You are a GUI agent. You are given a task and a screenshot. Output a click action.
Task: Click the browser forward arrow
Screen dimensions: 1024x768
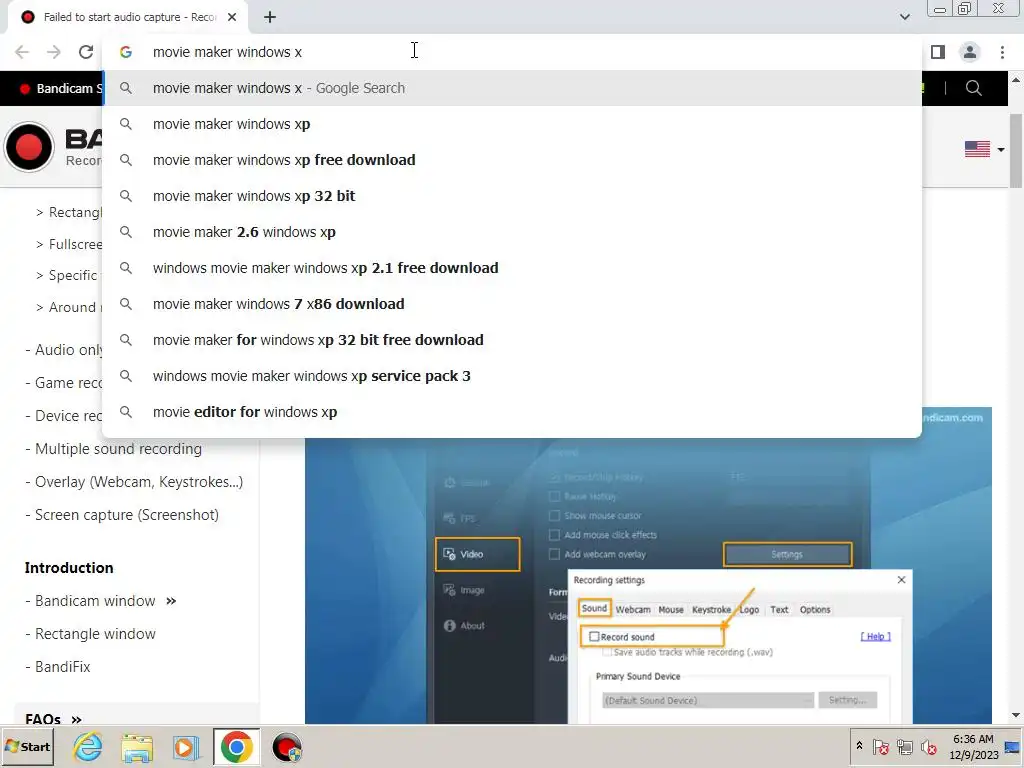pyautogui.click(x=54, y=52)
